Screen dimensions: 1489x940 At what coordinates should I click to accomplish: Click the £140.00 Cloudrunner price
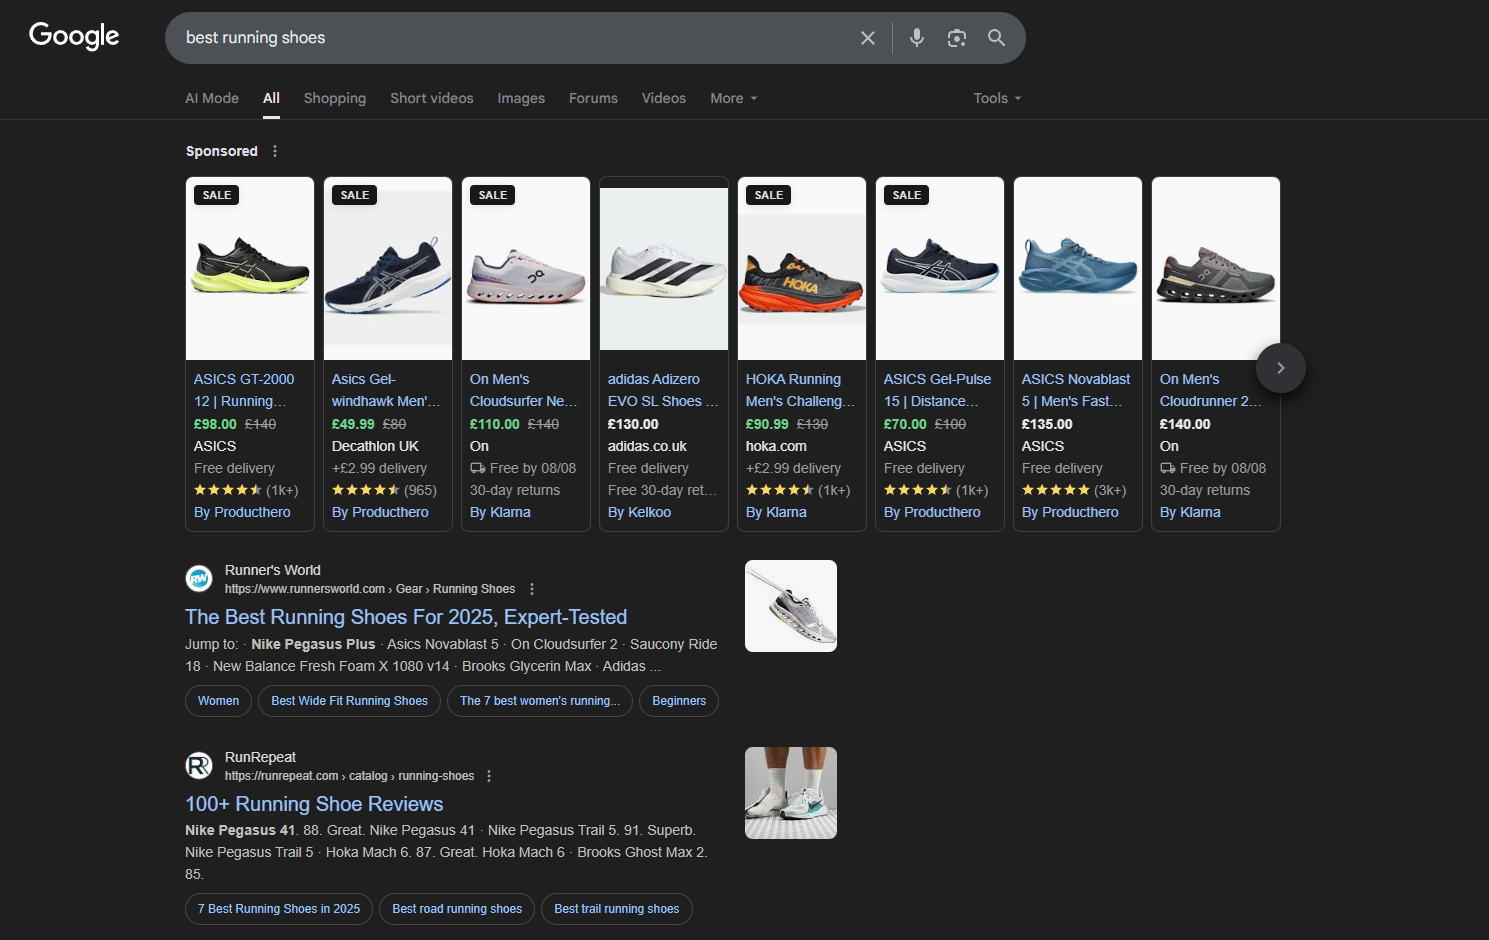coord(1185,424)
